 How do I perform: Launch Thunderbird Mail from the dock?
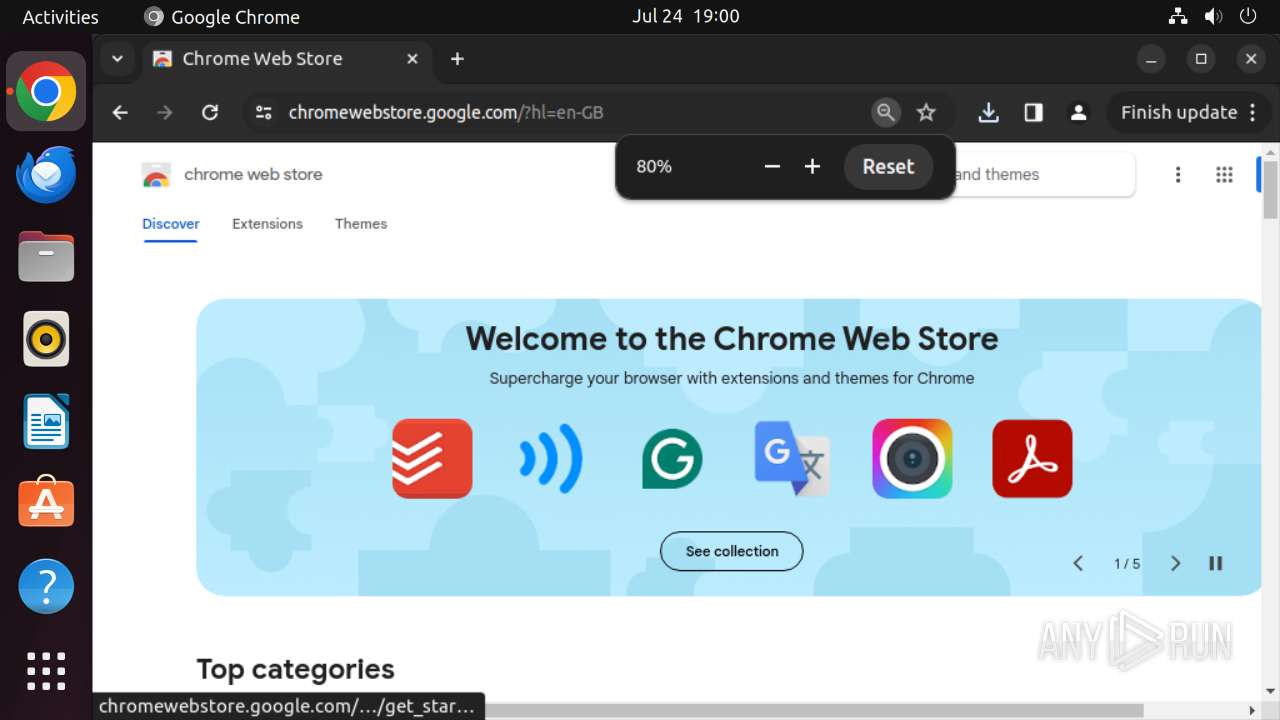[x=46, y=175]
